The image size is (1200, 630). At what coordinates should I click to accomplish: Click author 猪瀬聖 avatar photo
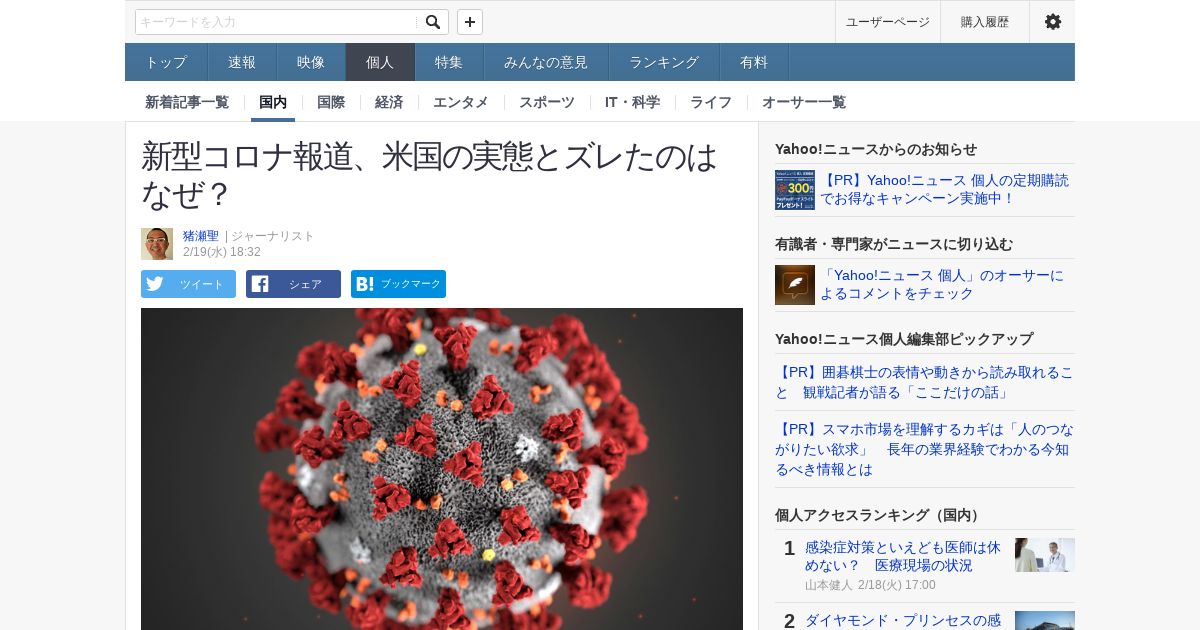(157, 244)
